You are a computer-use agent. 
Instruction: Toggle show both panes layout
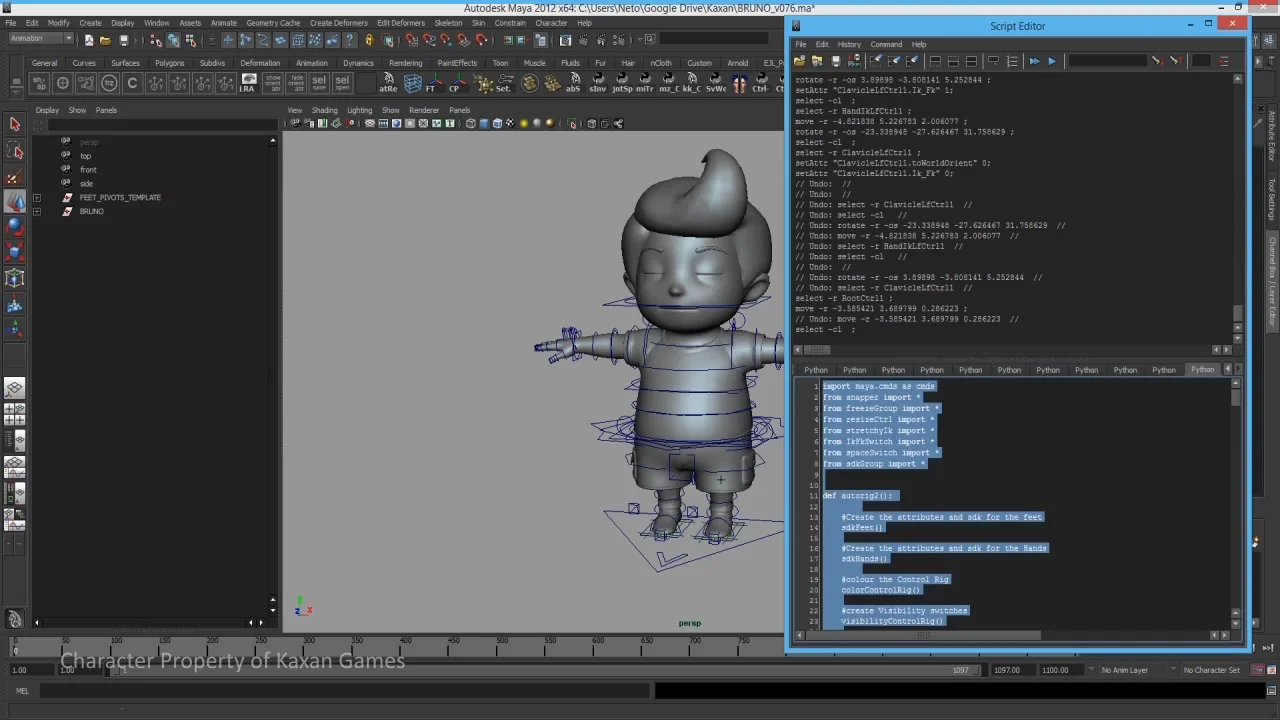(971, 61)
